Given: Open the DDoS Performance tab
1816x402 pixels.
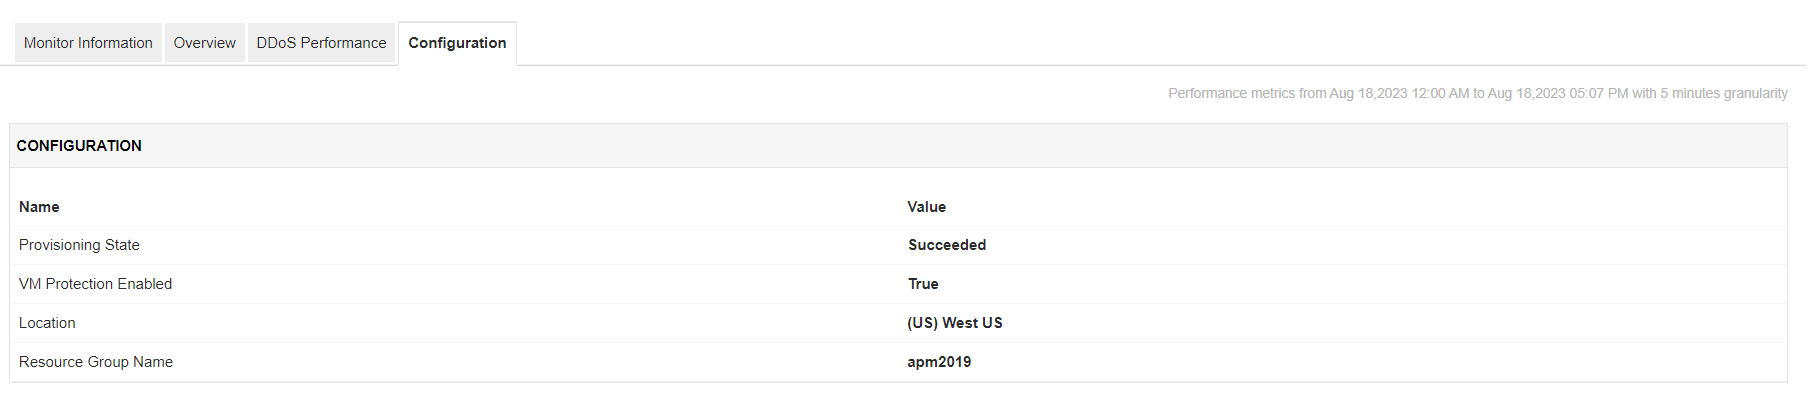Looking at the screenshot, I should point(321,43).
